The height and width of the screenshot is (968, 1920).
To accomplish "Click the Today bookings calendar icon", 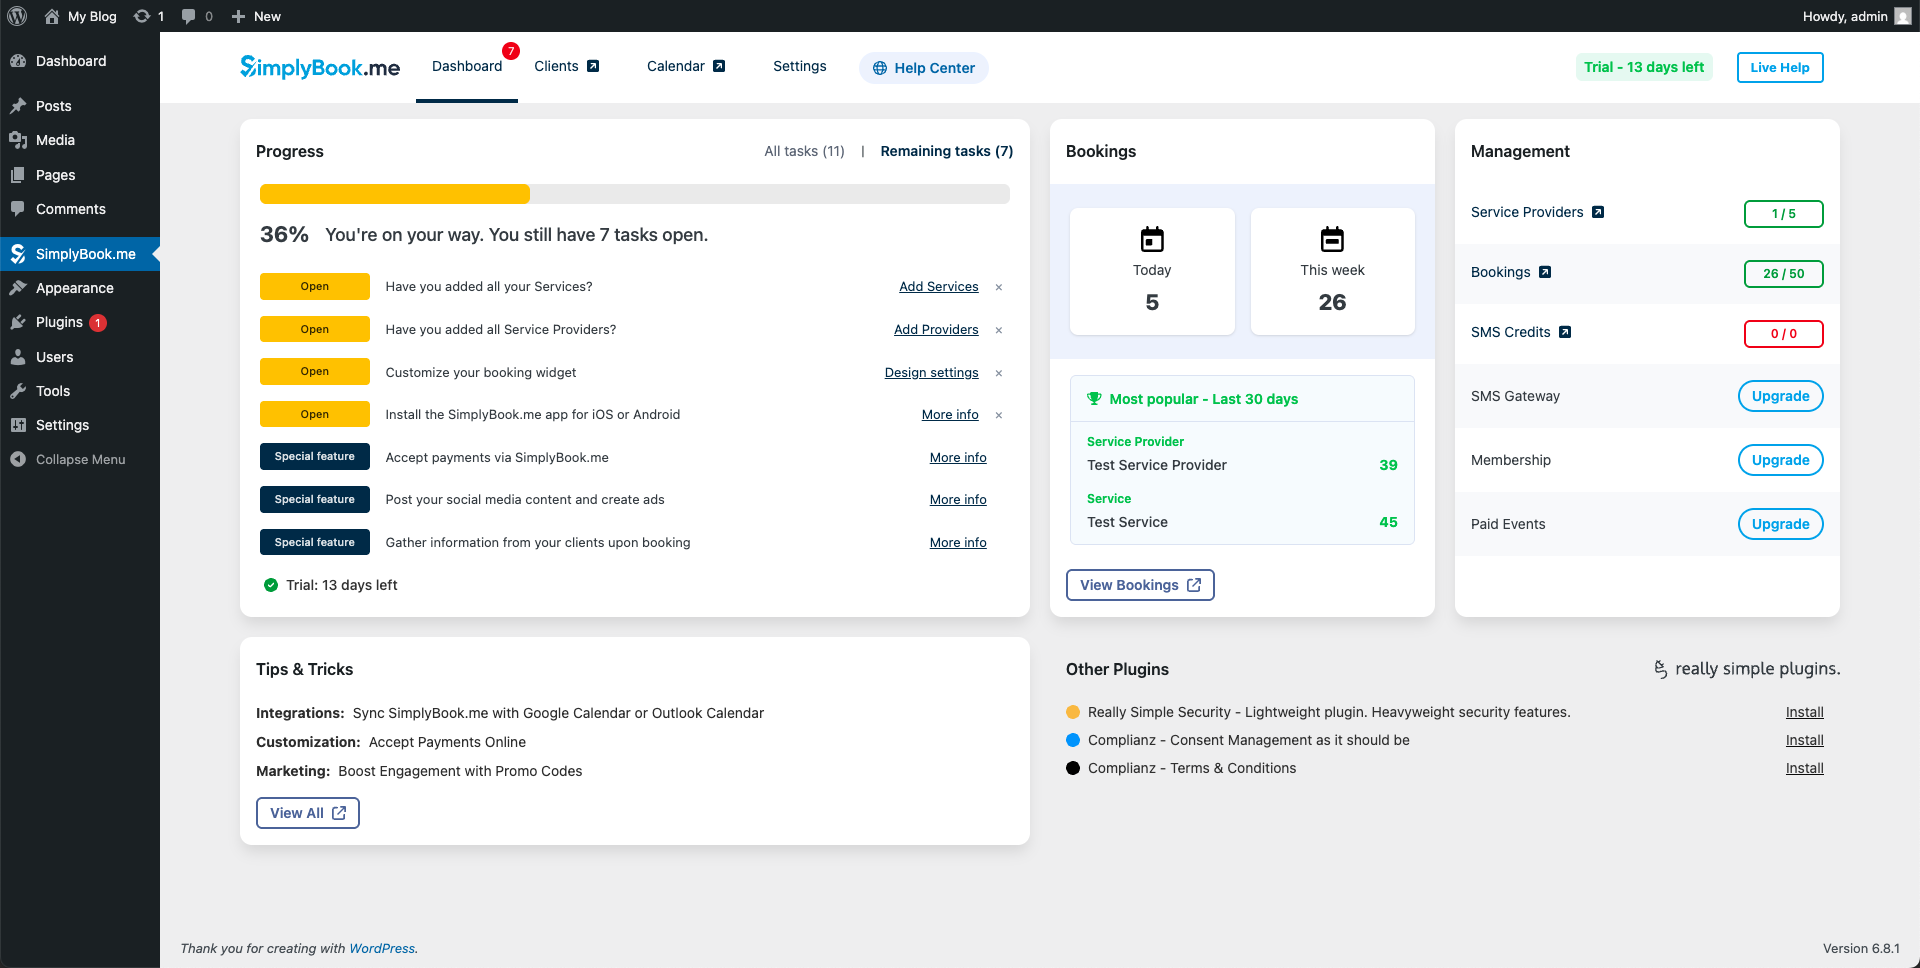I will click(1152, 239).
